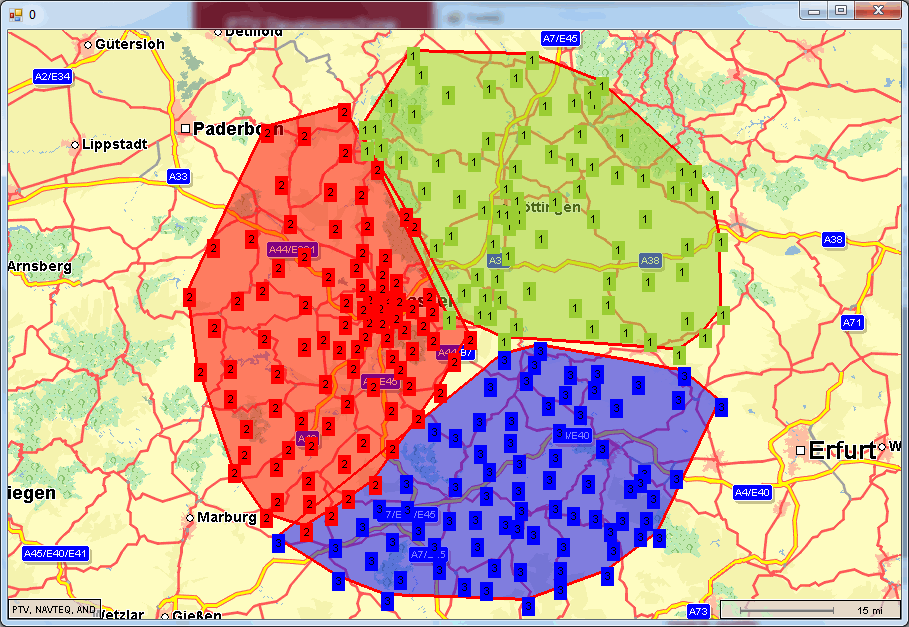Click the Gießen city label

(x=202, y=615)
